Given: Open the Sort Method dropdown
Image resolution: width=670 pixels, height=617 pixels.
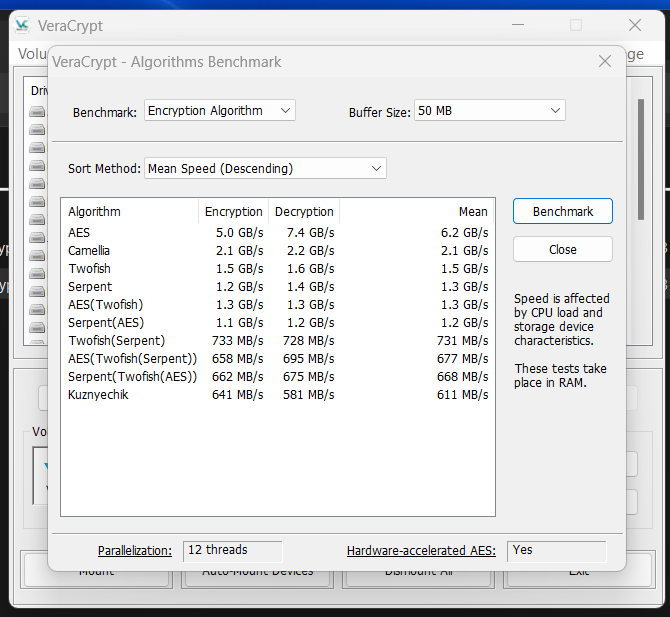Looking at the screenshot, I should click(x=265, y=168).
